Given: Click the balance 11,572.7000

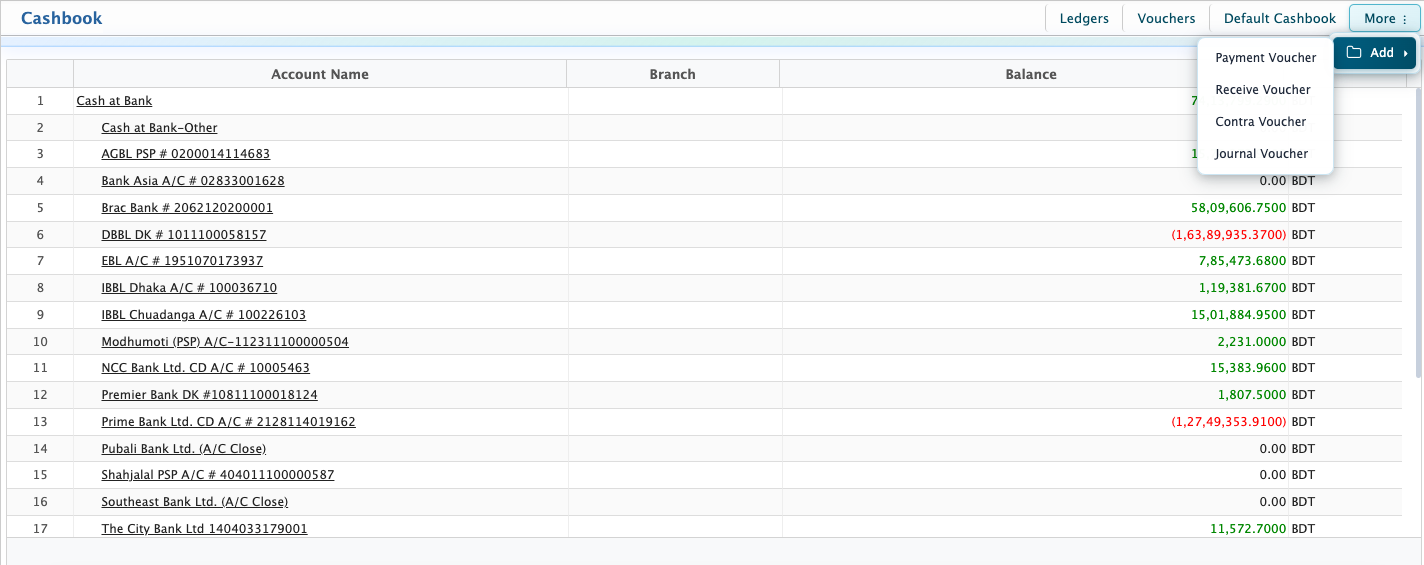Looking at the screenshot, I should pyautogui.click(x=1248, y=529).
